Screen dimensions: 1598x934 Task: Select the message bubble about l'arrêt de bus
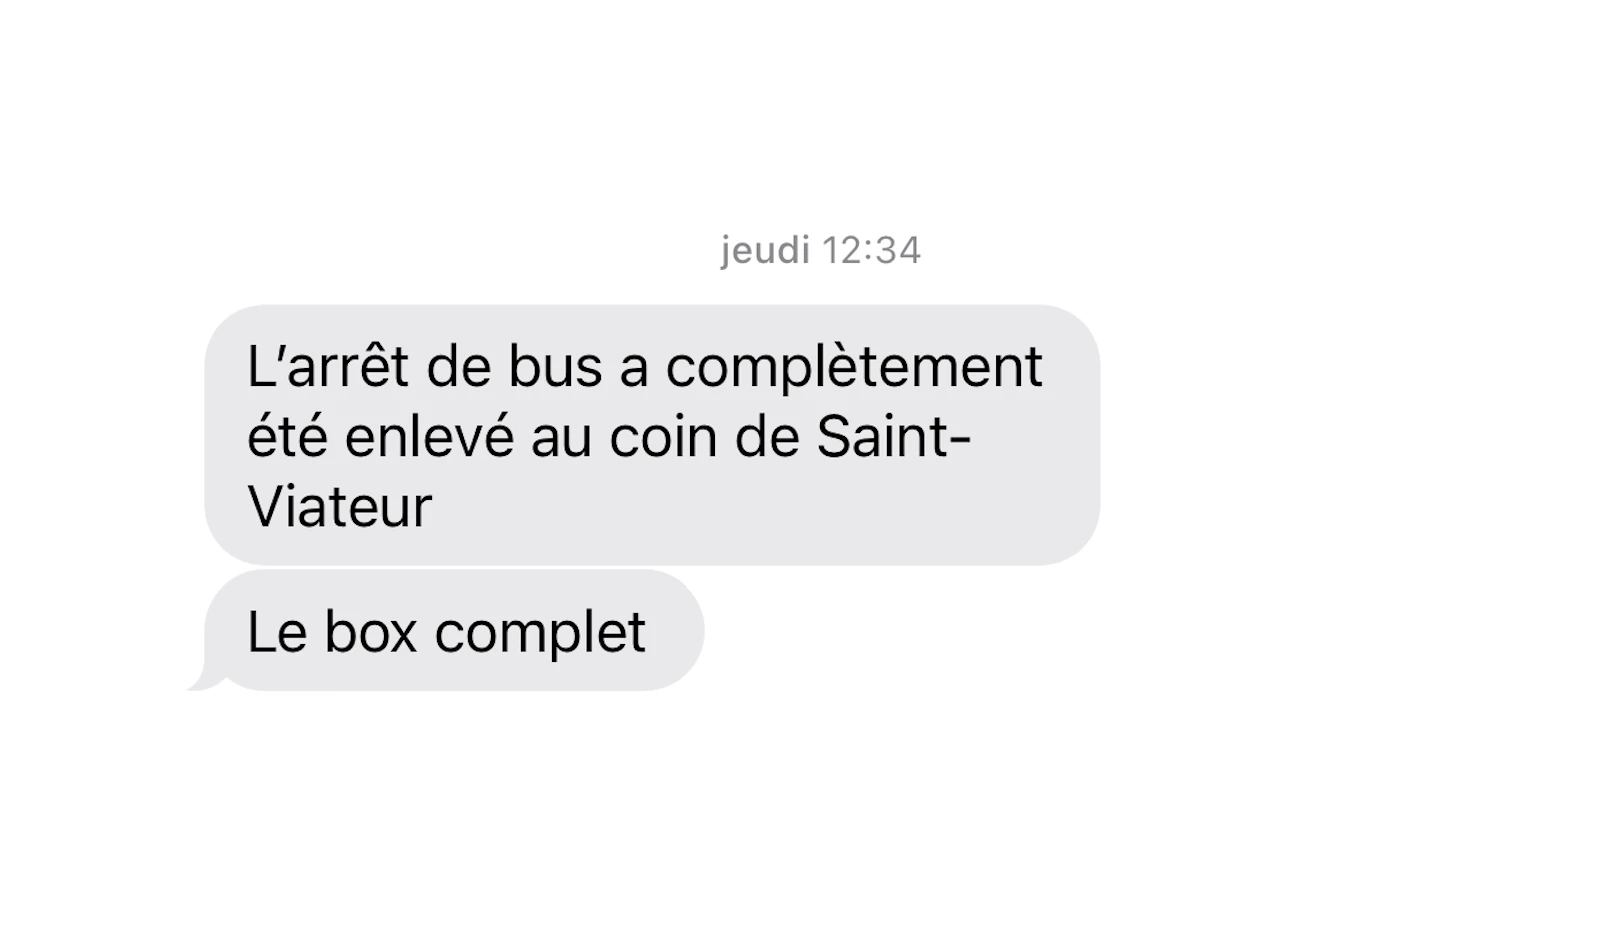[x=652, y=435]
